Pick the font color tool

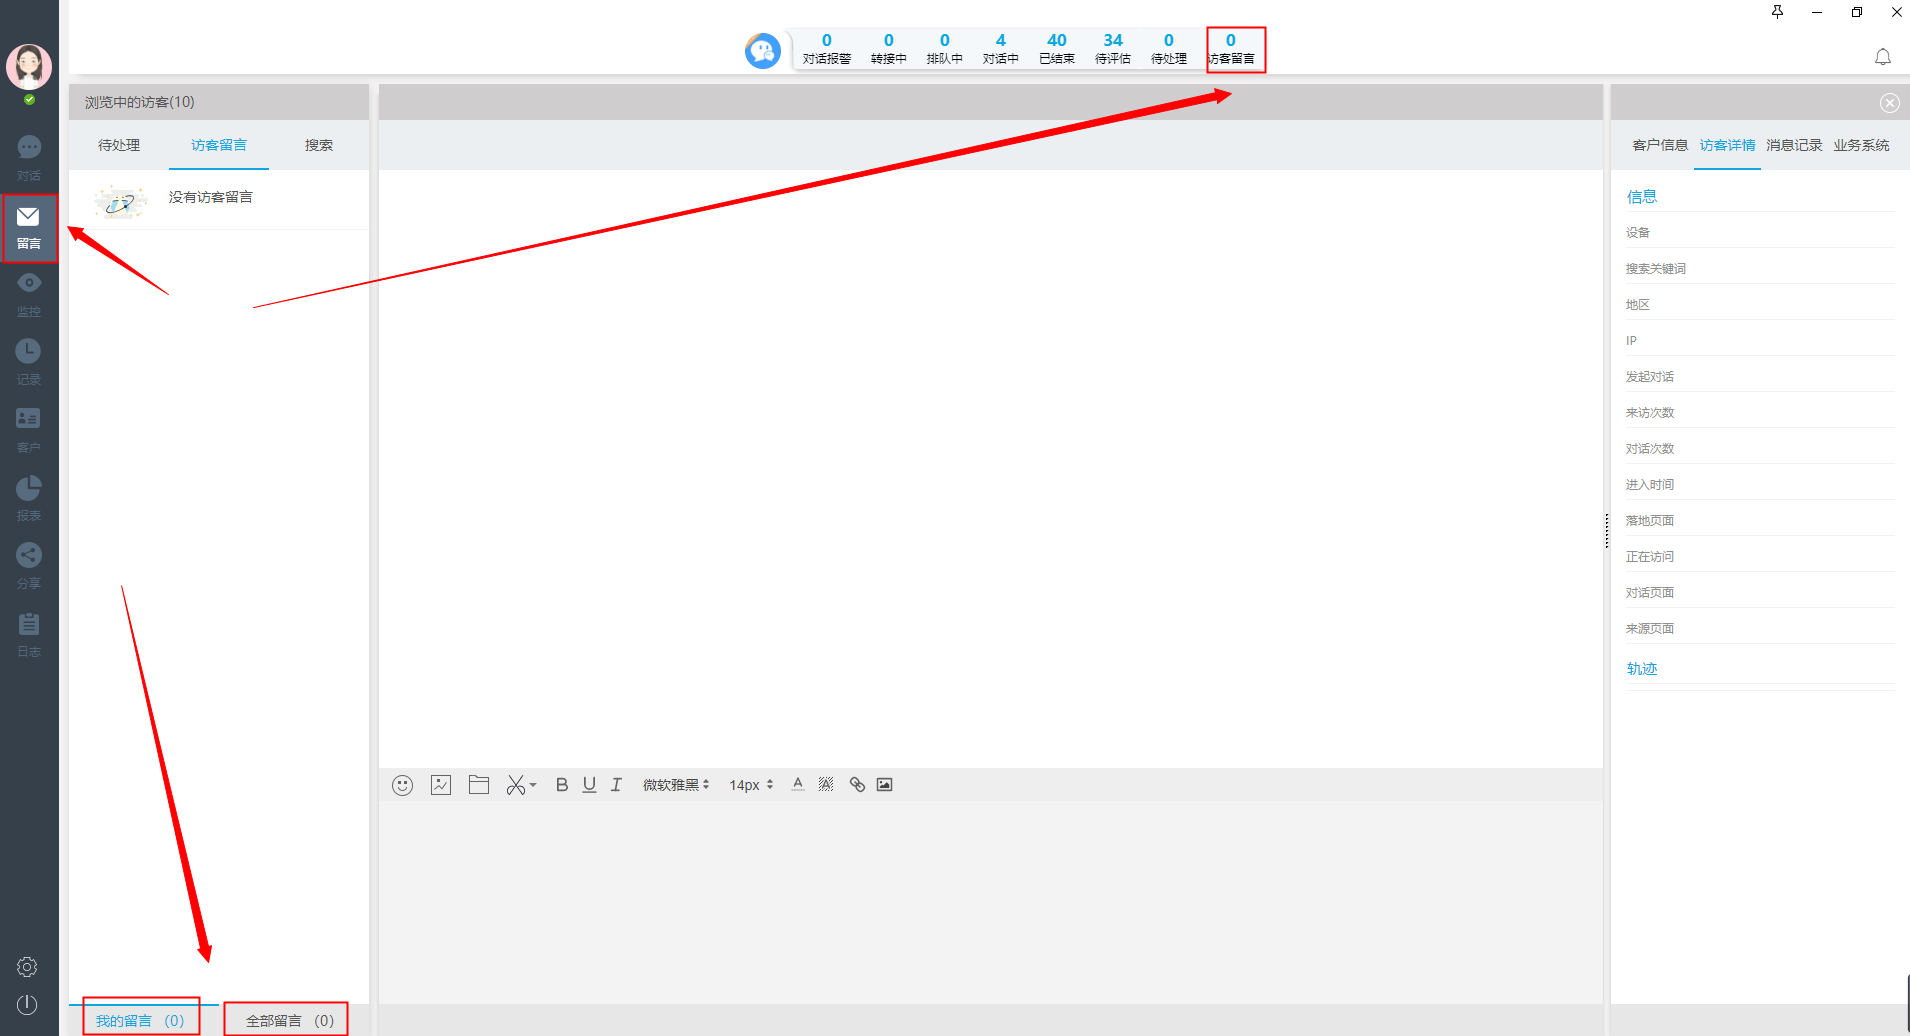pyautogui.click(x=798, y=784)
